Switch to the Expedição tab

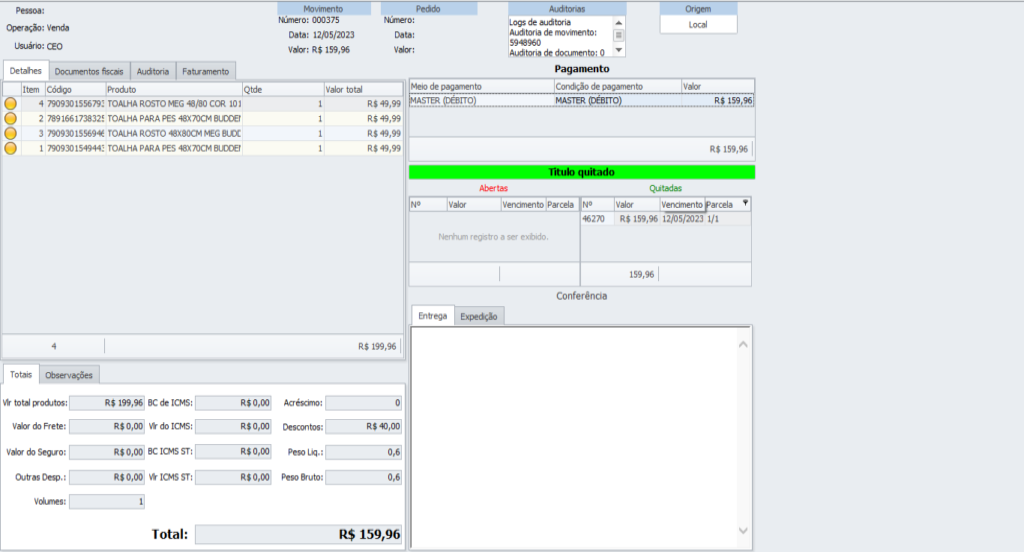(479, 316)
